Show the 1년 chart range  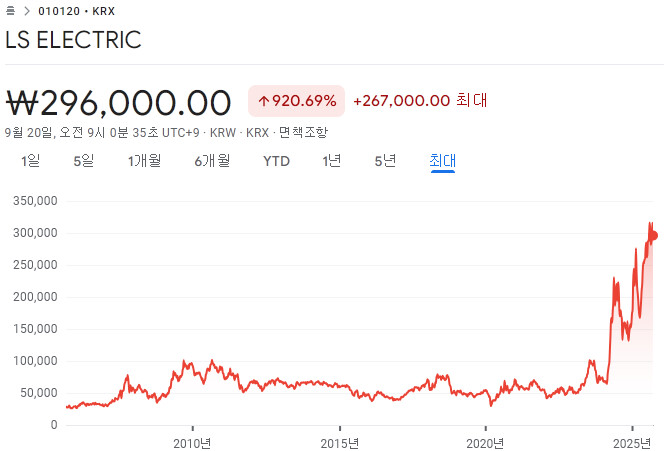[x=332, y=160]
